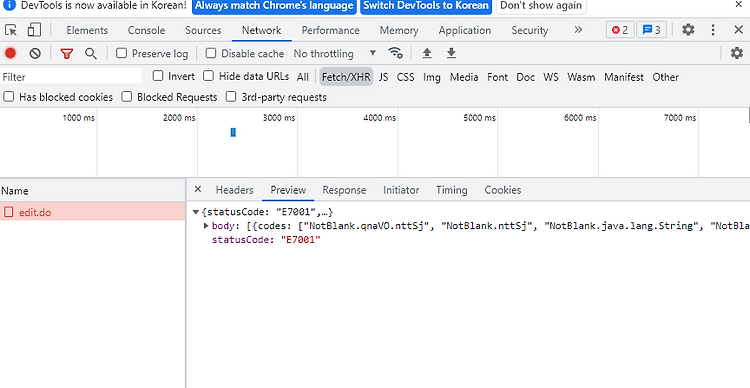Image resolution: width=750 pixels, height=388 pixels.
Task: Check Has blocked cookies
Action: [x=9, y=97]
